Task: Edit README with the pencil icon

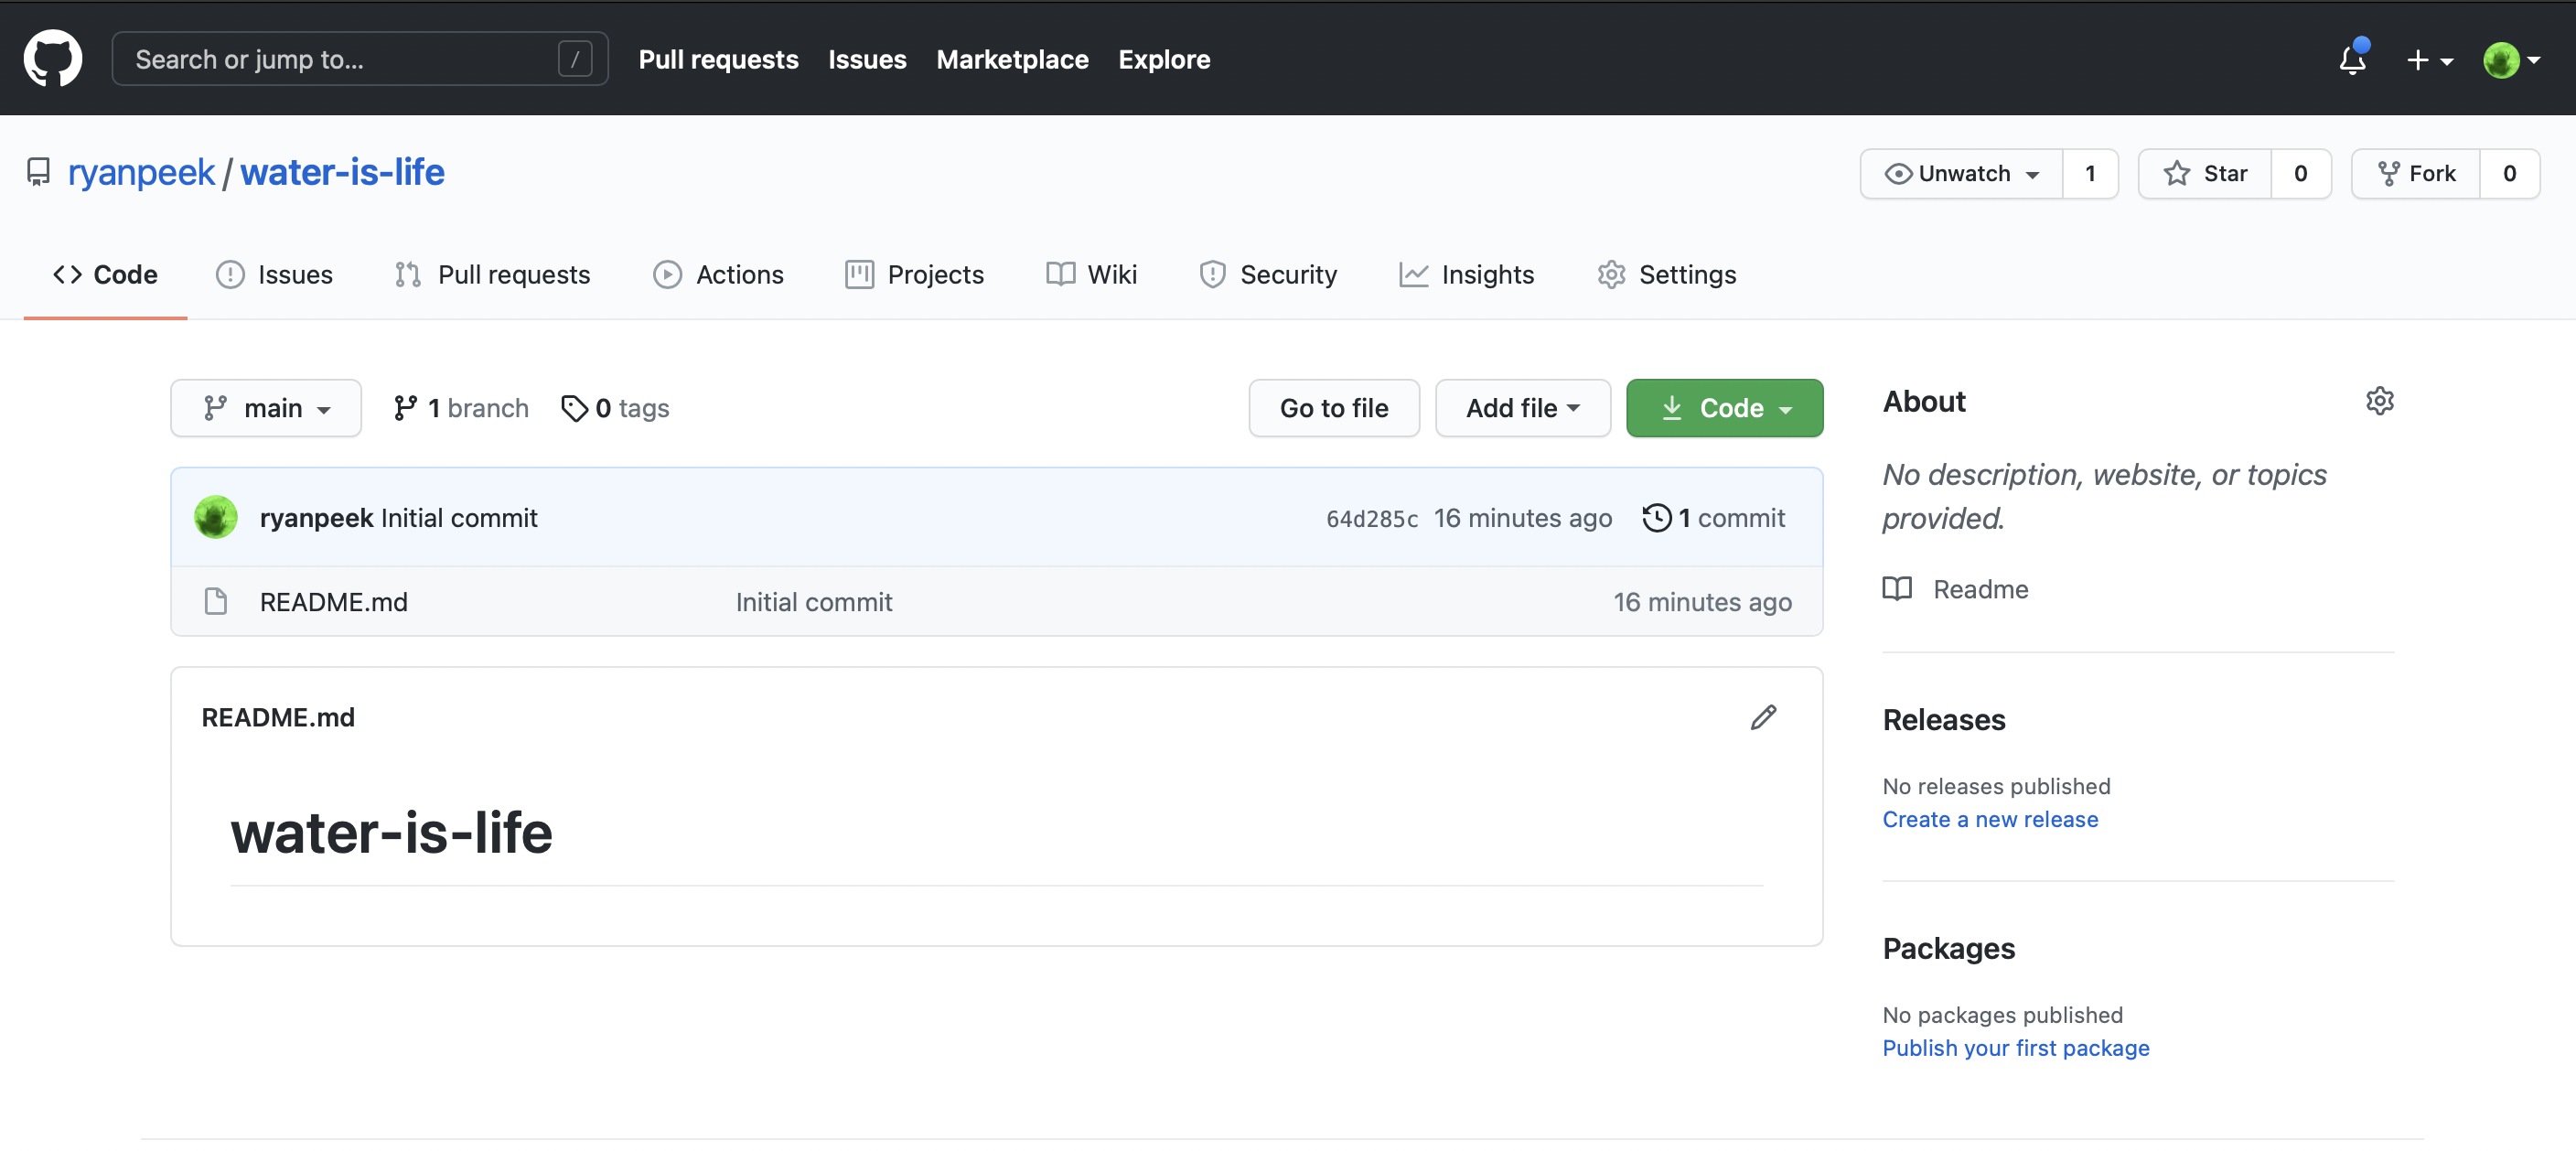Action: 1764,717
